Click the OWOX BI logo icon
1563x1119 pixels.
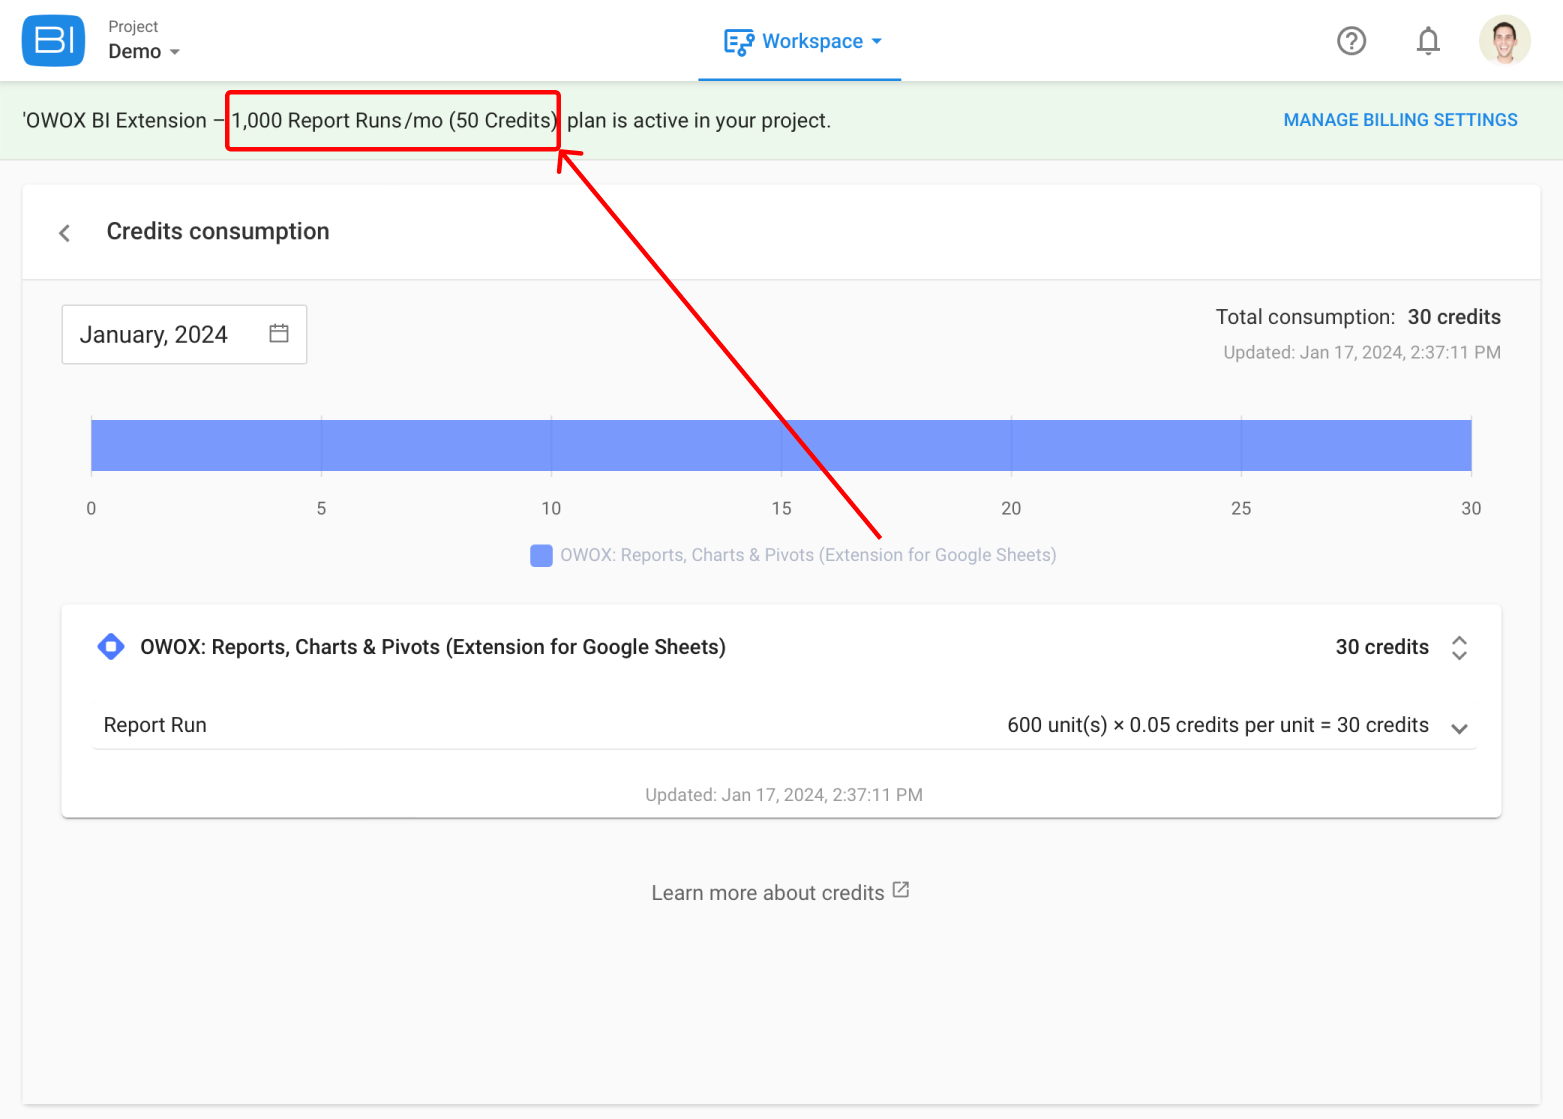coord(53,41)
